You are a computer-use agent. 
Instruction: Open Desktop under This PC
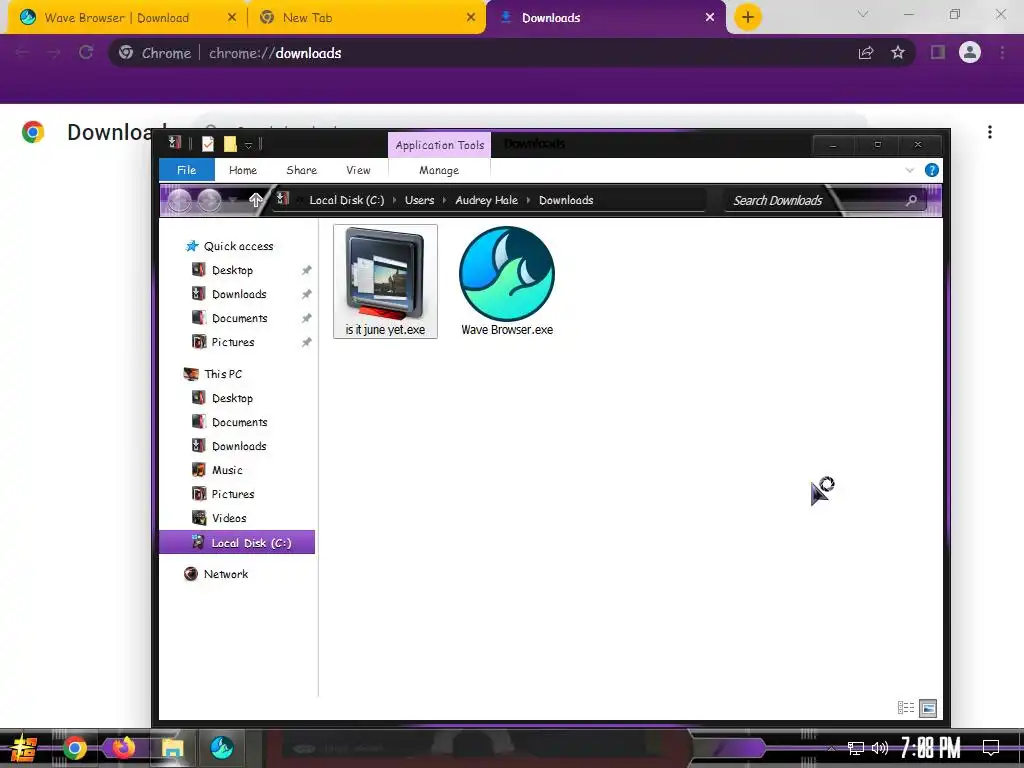tap(232, 398)
